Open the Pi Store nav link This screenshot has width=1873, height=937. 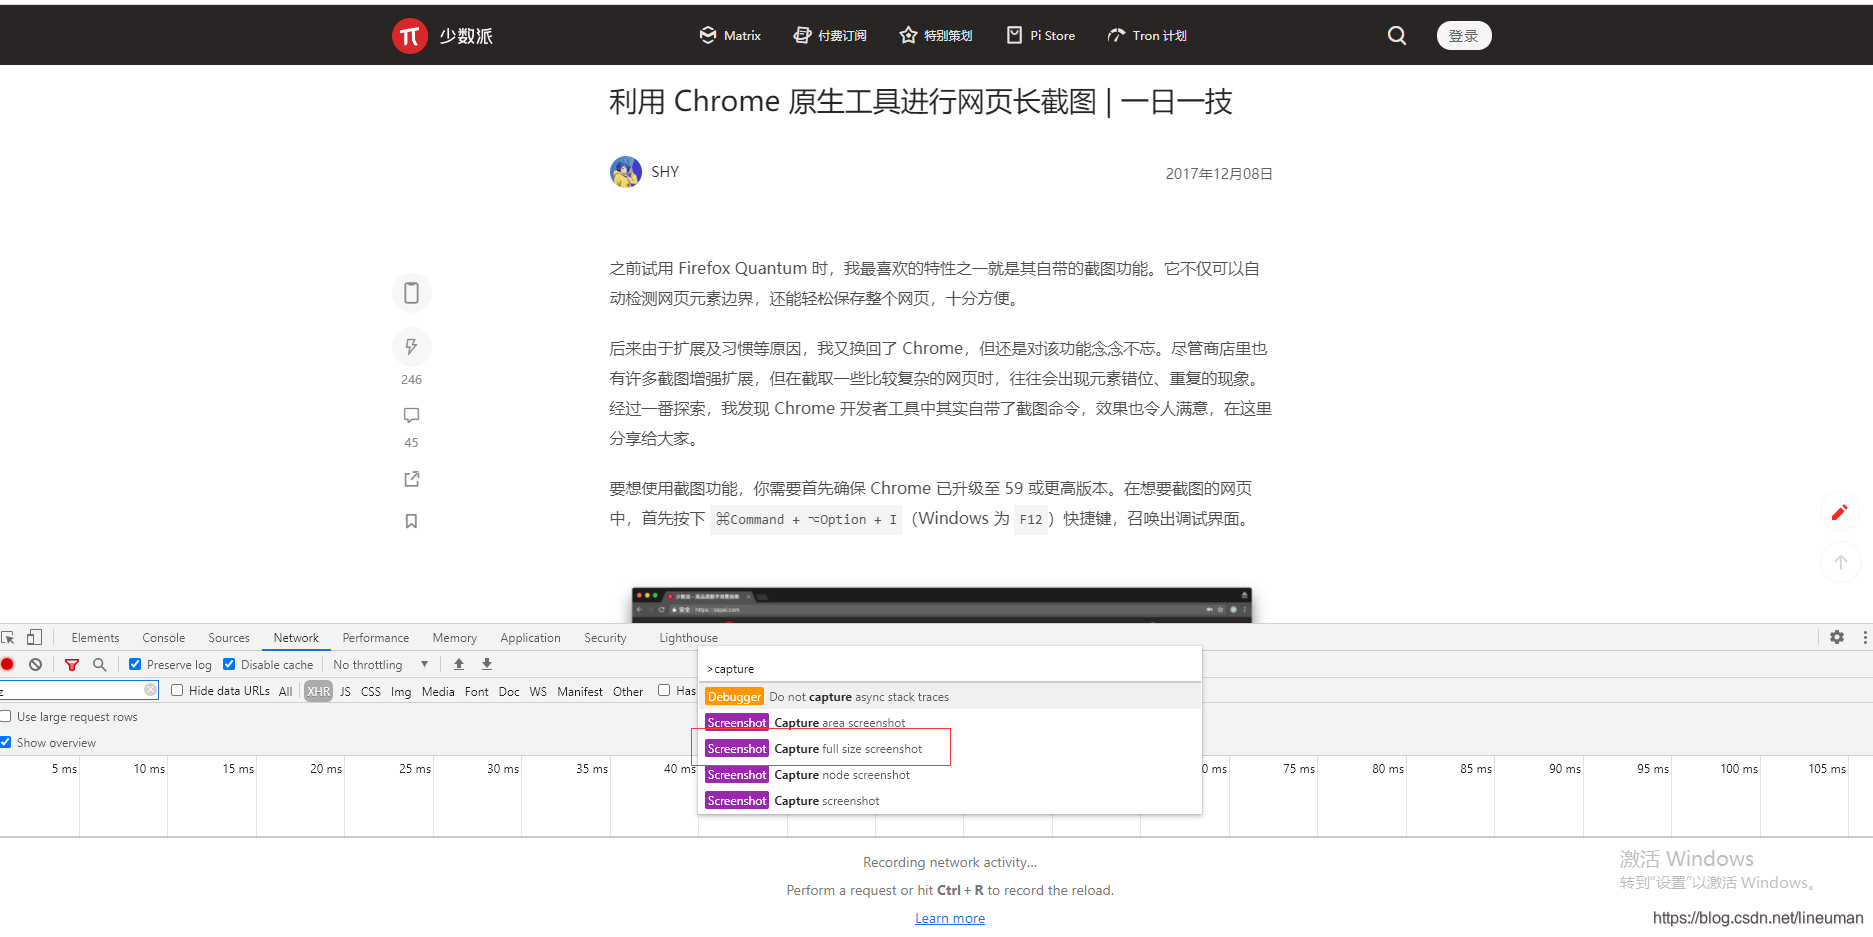click(1041, 36)
